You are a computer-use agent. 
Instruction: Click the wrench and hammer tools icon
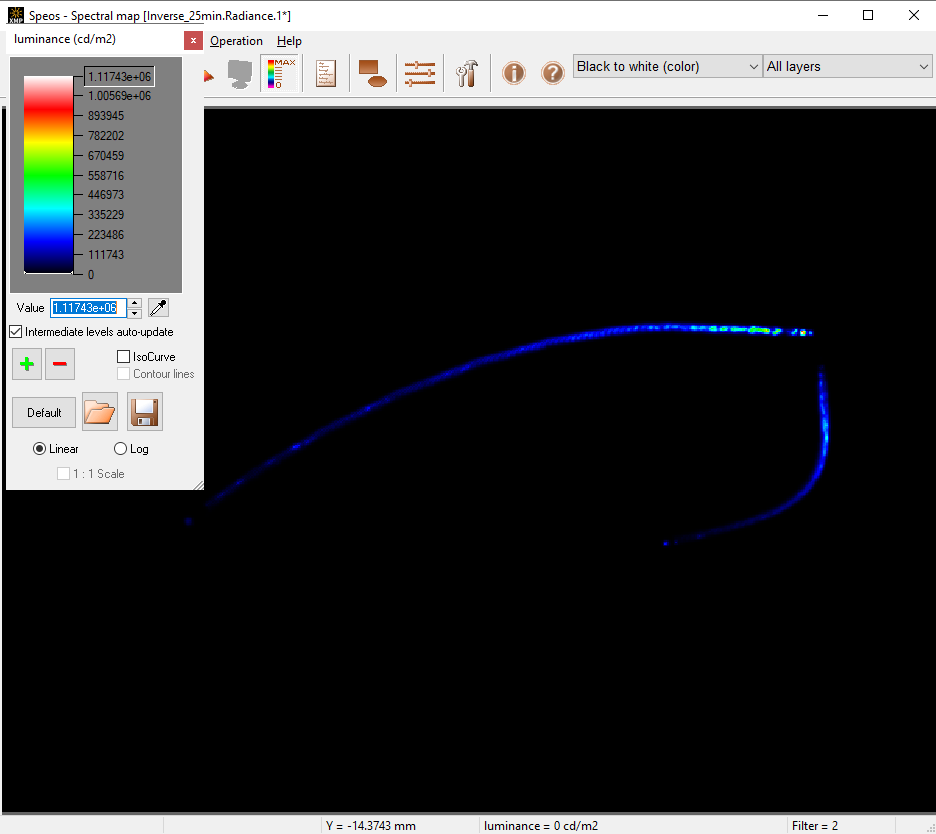(x=466, y=72)
